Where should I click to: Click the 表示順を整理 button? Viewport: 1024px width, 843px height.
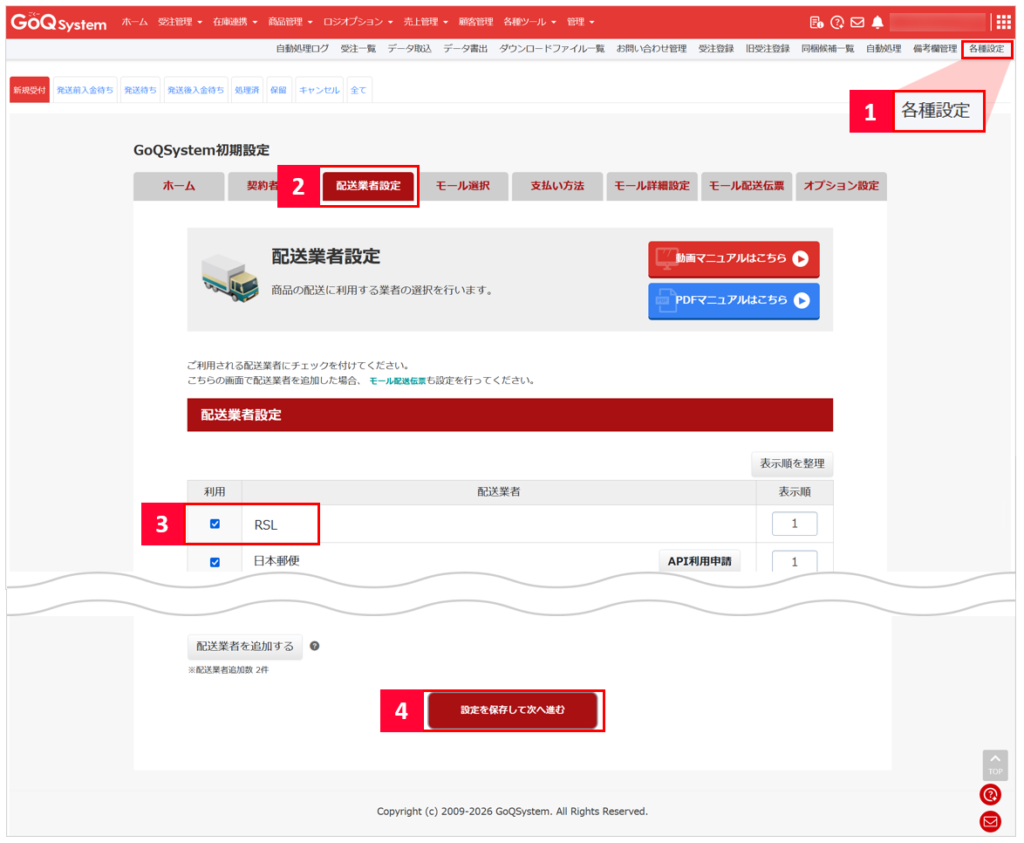pos(792,464)
